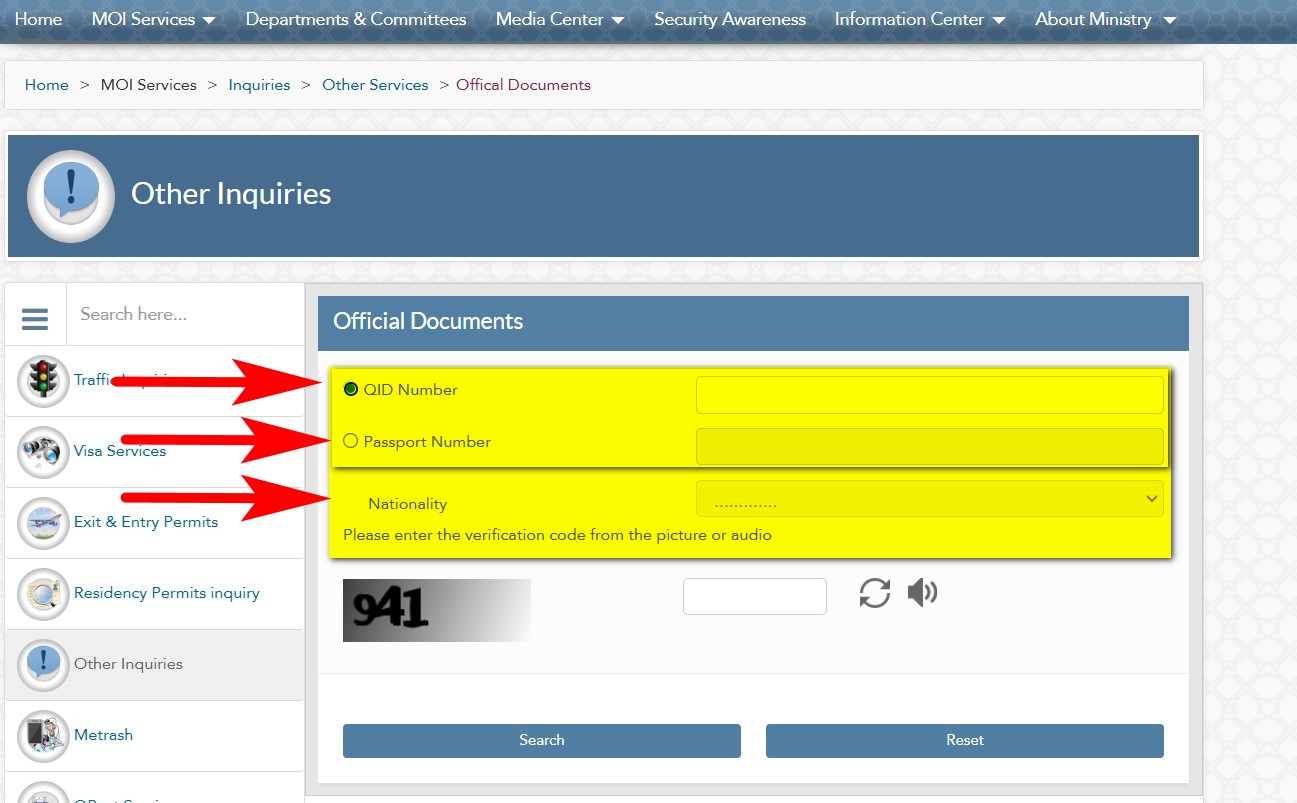Expand the MOI Services menu
Screen dimensions: 1297x803
click(x=153, y=19)
